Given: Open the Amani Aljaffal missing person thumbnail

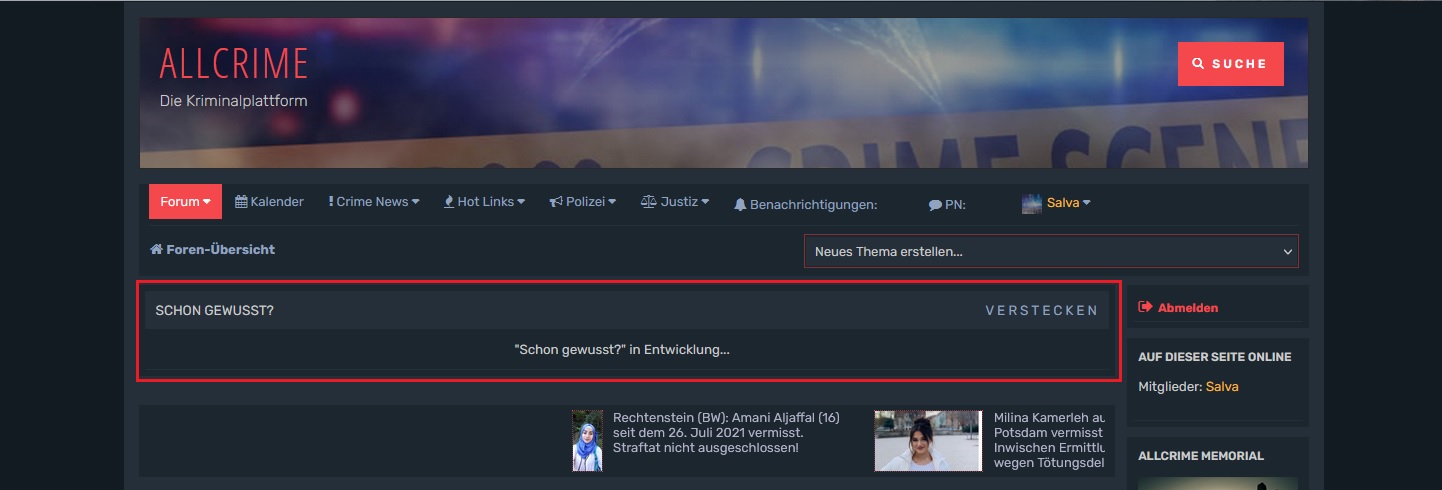Looking at the screenshot, I should 587,440.
